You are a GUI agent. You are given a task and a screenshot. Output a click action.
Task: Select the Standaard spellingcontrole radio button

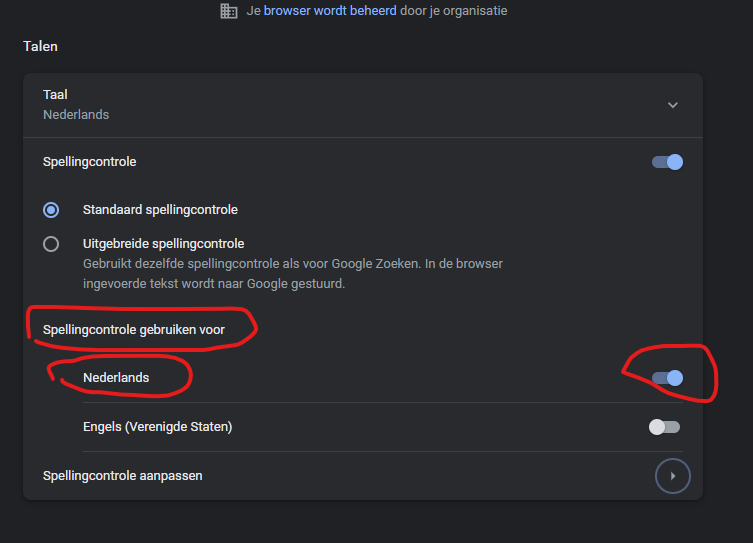click(51, 210)
